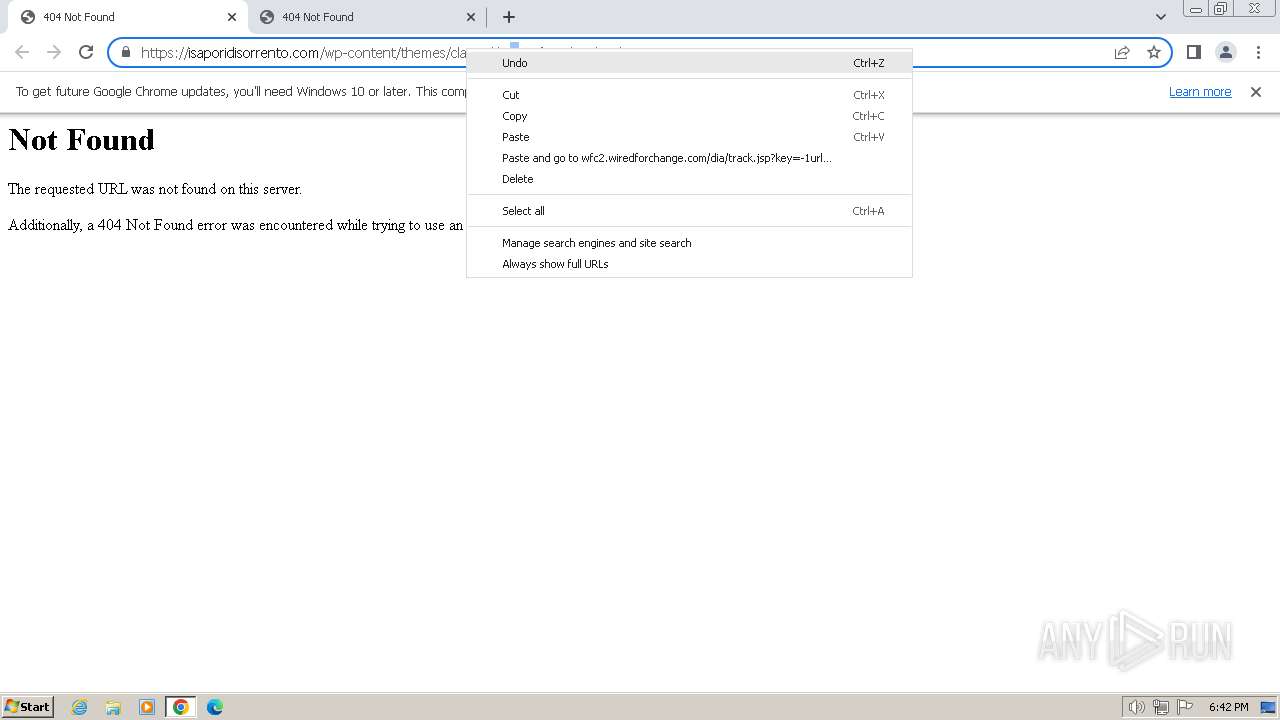Screen dimensions: 1280x720
Task: Open File Explorer folder in taskbar
Action: 113,707
